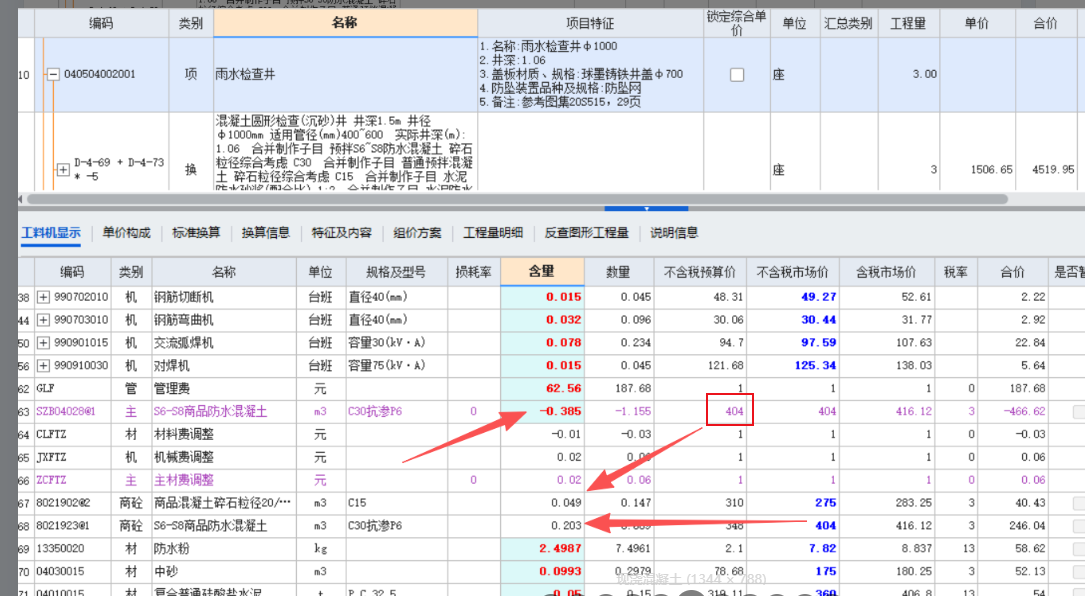The height and width of the screenshot is (596, 1085).
Task: Select the 含量 cell showing -0.385
Action: pyautogui.click(x=542, y=411)
